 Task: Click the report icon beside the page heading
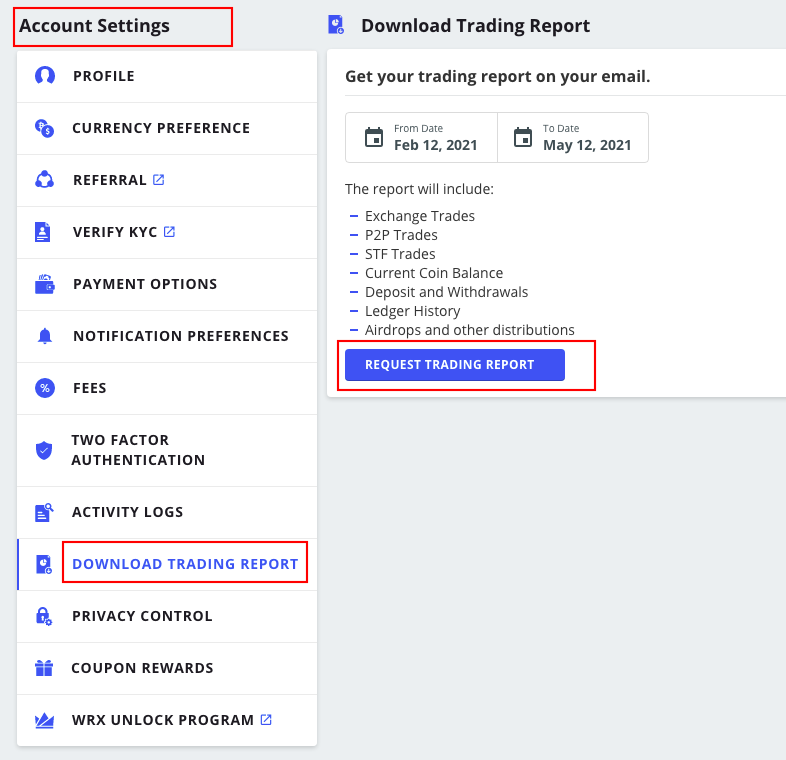click(336, 25)
